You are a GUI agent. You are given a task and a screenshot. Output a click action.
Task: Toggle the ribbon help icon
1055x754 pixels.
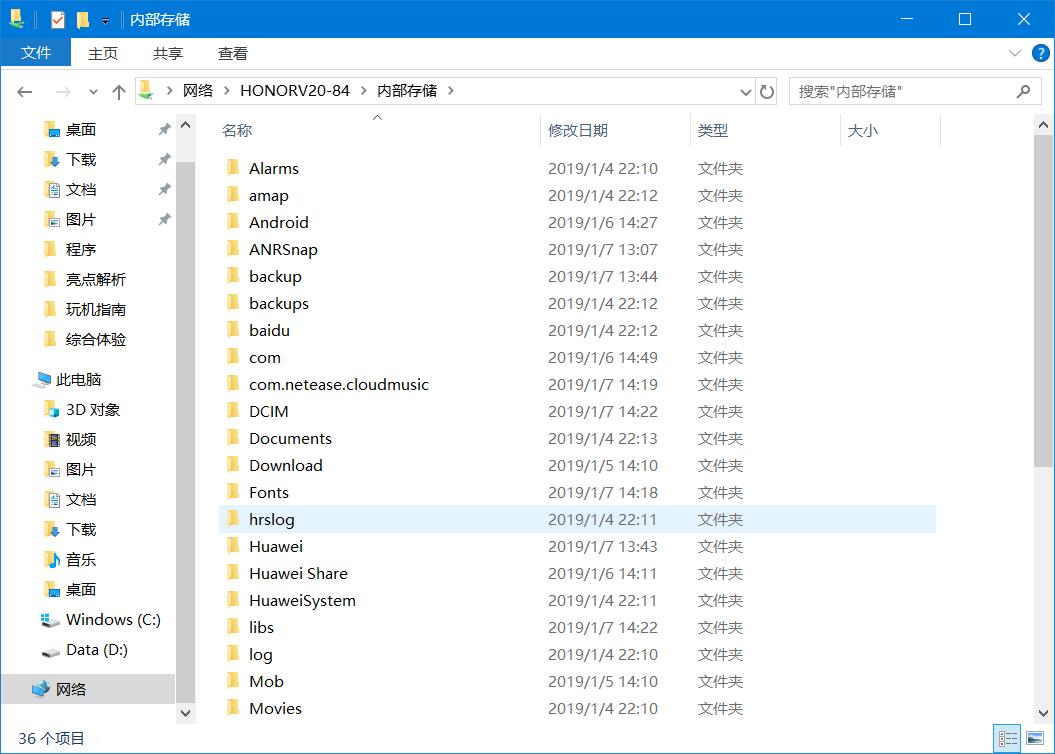1041,53
